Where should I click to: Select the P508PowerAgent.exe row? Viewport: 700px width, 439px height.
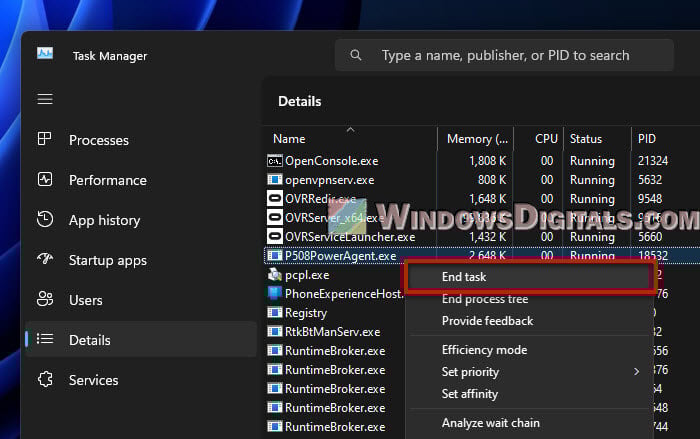482,255
